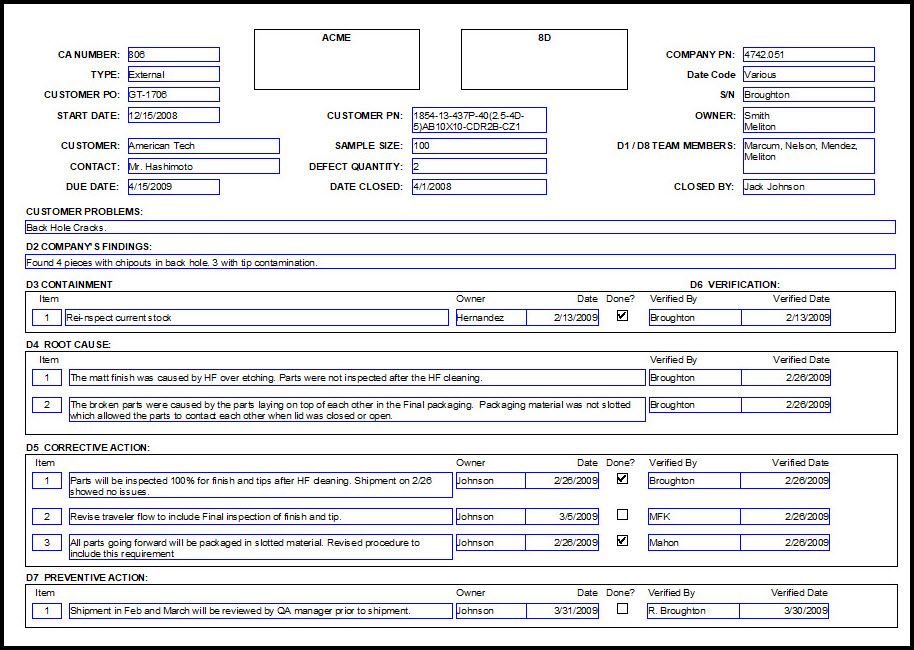Click the Contact field Mr. Hashimoto
Viewport: 914px width, 650px height.
[203, 166]
